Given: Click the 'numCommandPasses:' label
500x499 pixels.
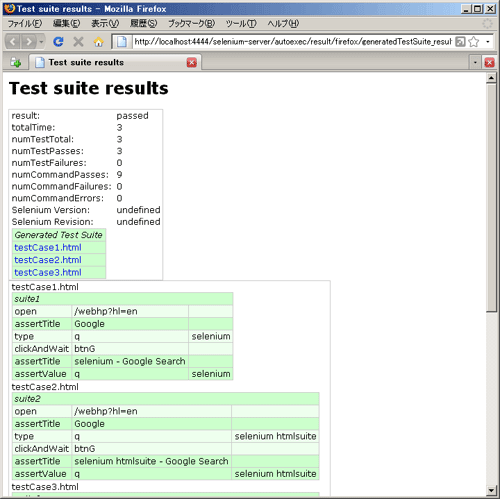Looking at the screenshot, I should click(60, 175).
